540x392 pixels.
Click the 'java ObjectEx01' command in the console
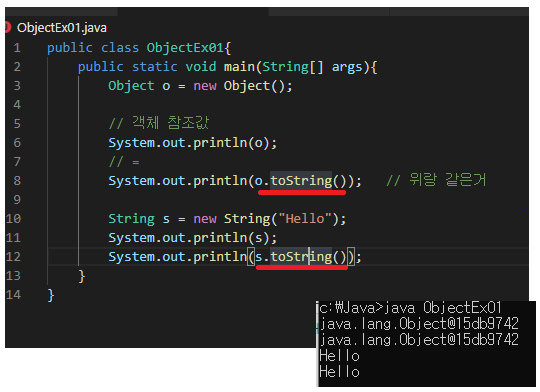click(x=442, y=308)
